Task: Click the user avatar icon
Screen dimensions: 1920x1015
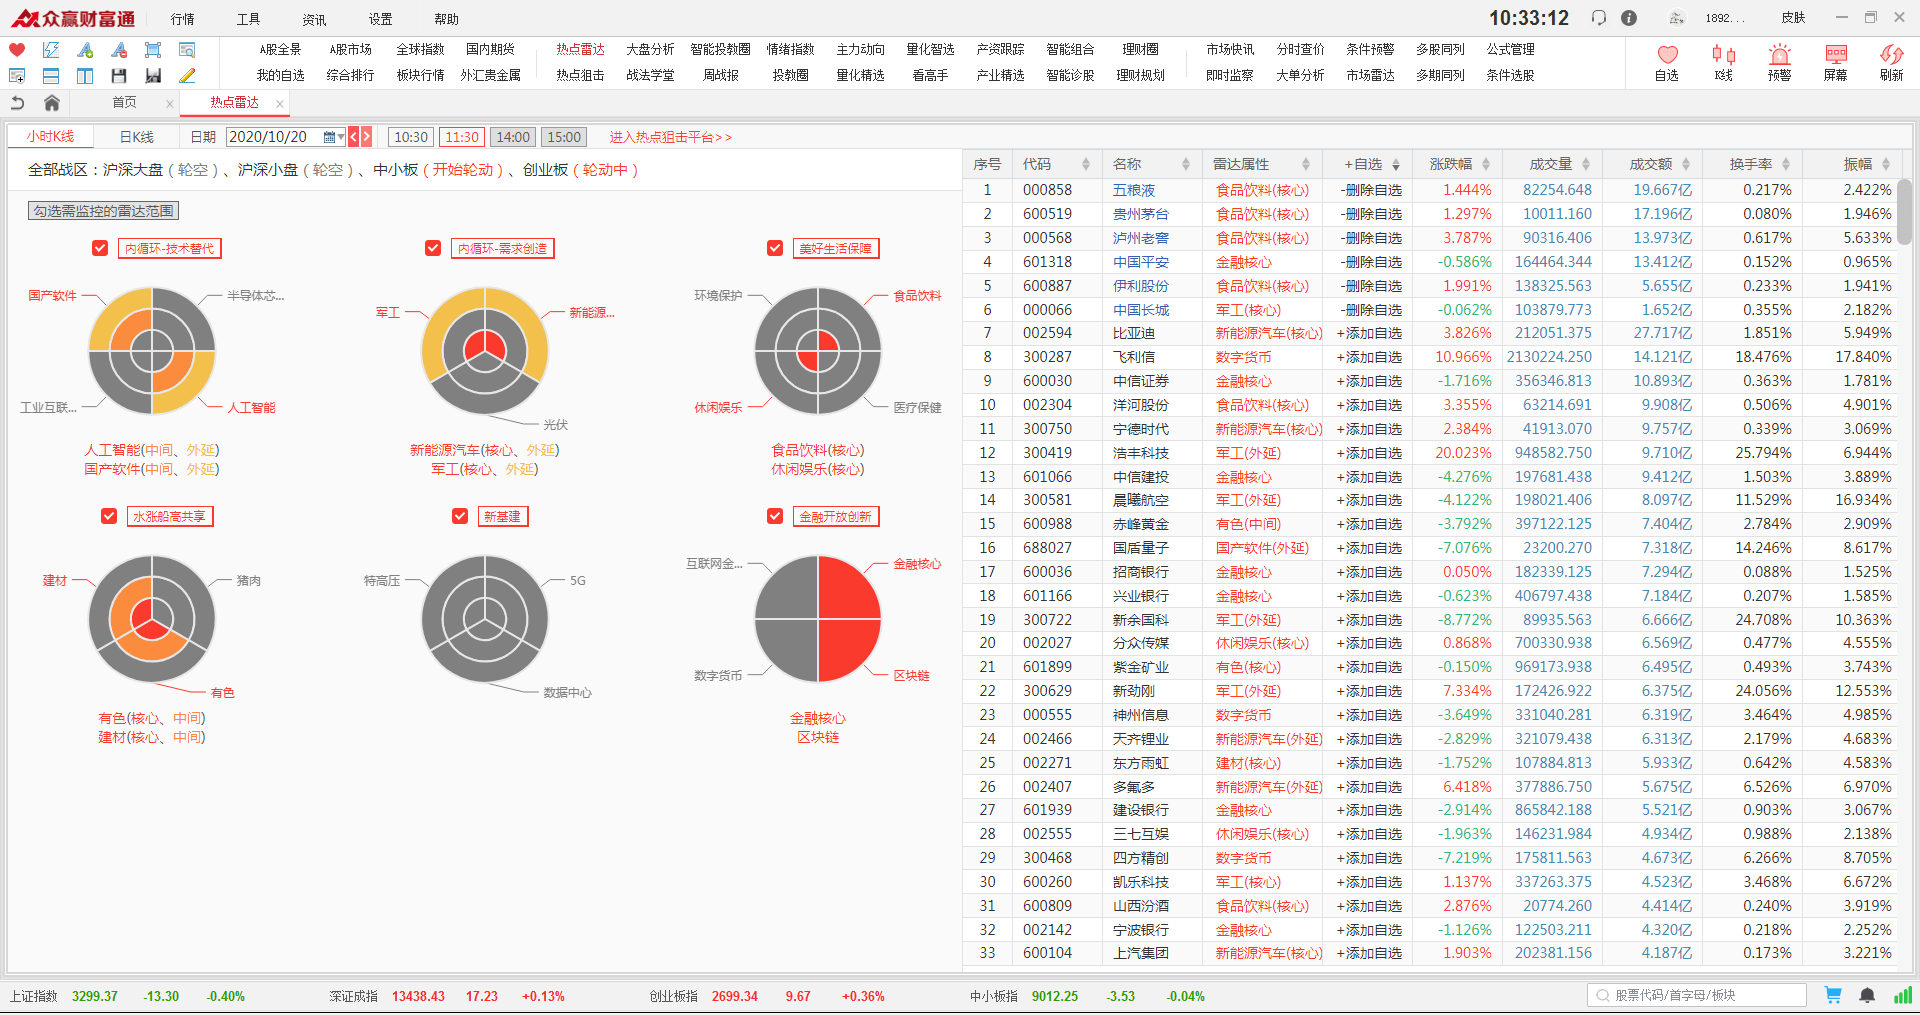Action: 1677,18
